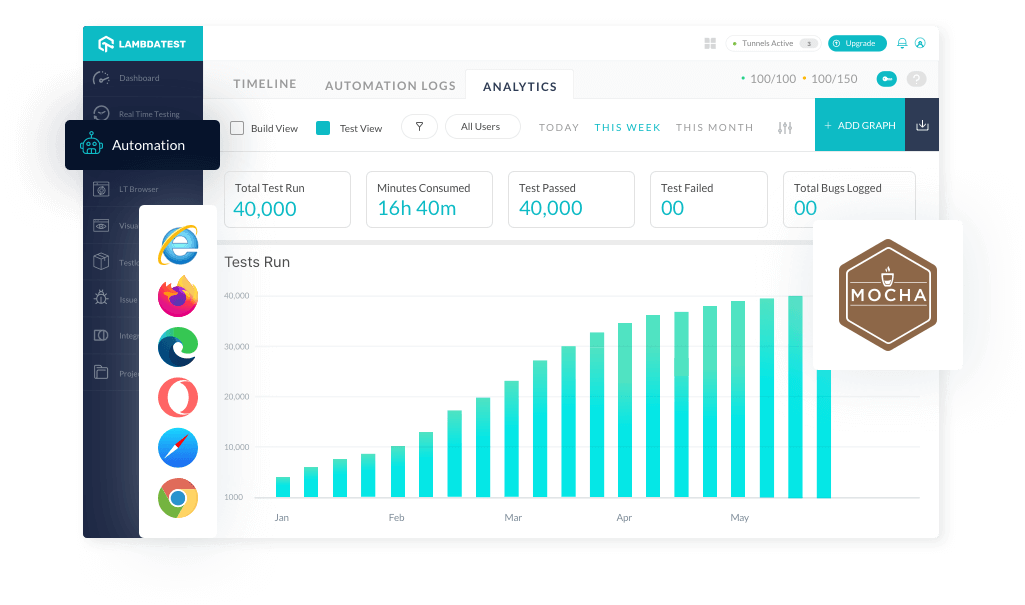
Task: Open the All Users dropdown
Action: [482, 126]
